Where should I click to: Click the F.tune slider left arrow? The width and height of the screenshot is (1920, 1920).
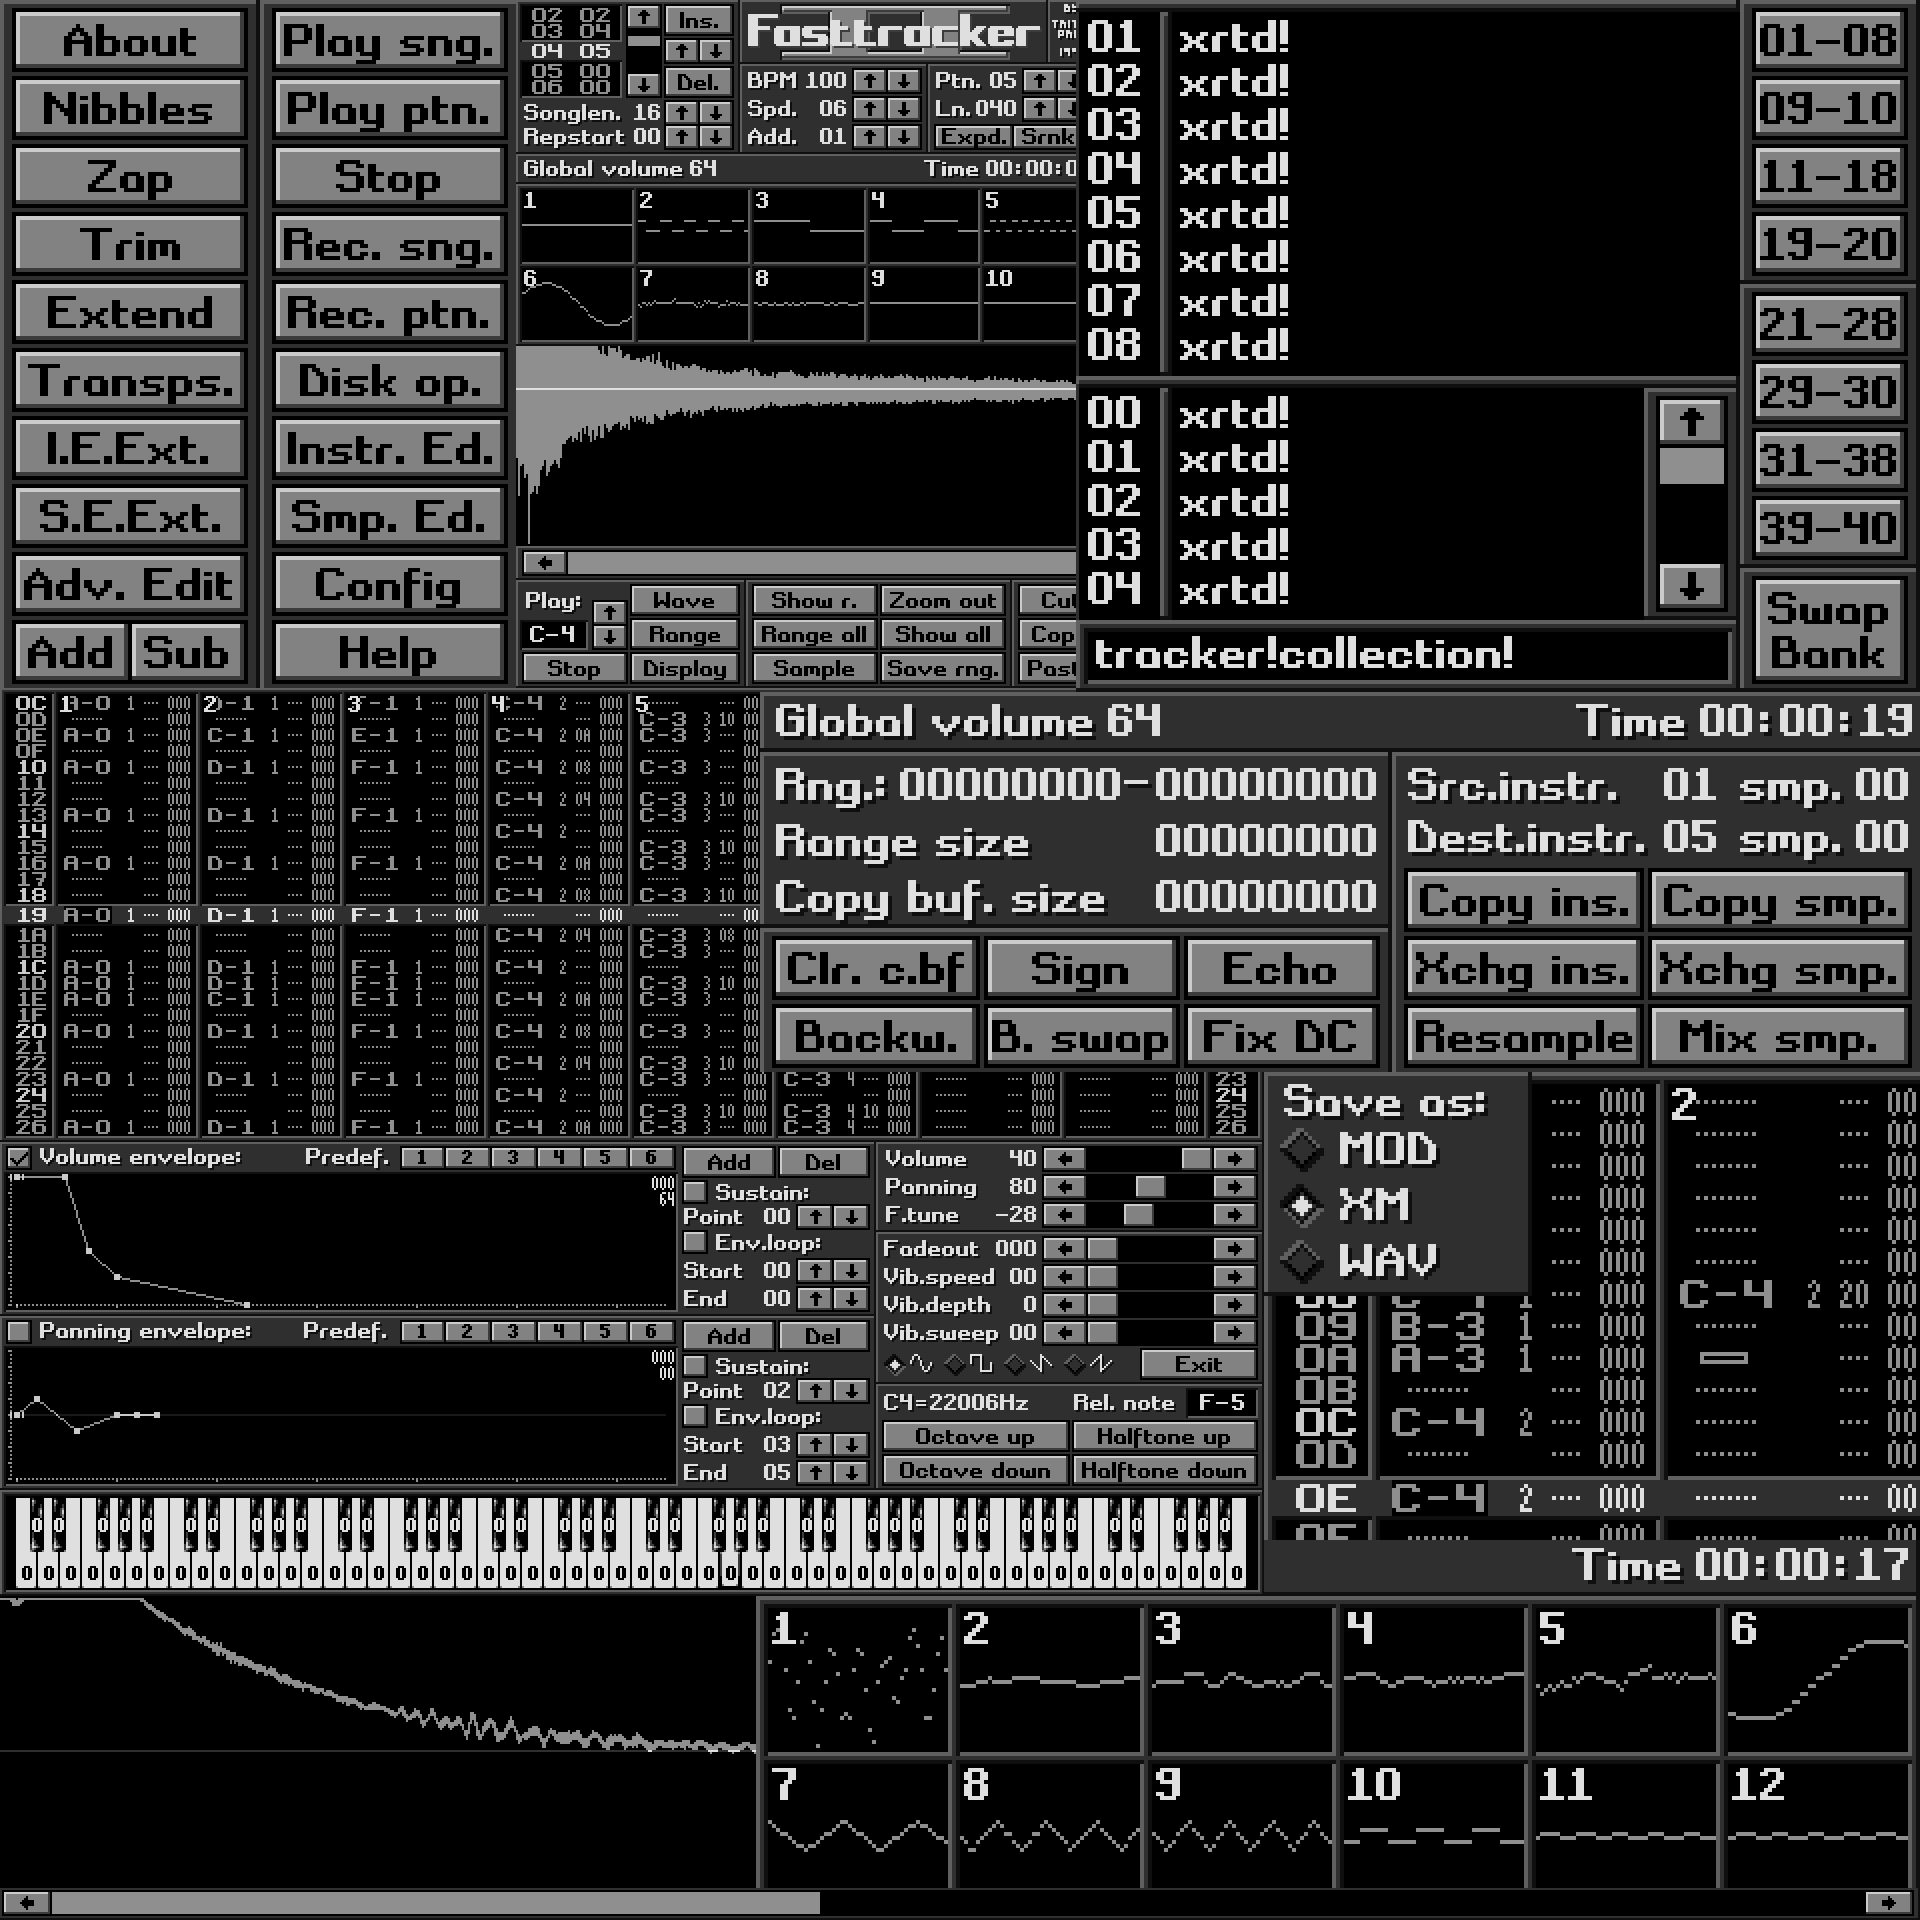click(x=1064, y=1215)
